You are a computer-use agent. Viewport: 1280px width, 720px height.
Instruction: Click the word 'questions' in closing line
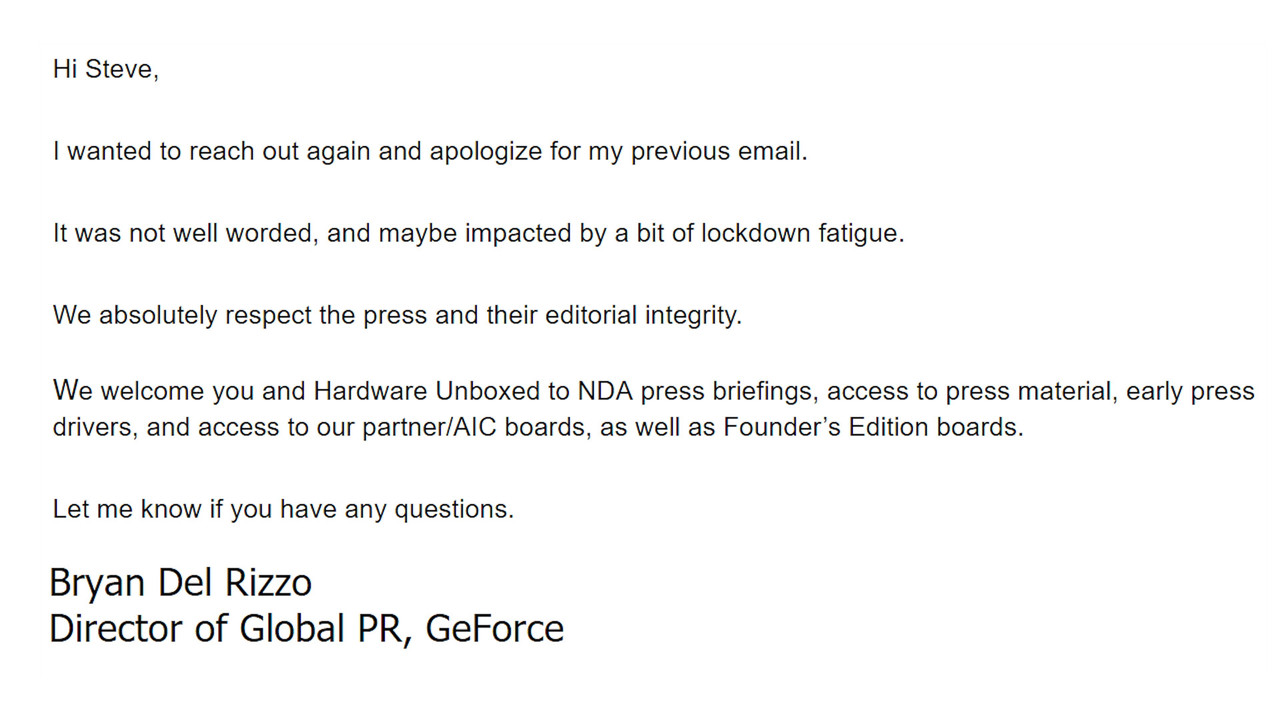pos(452,509)
